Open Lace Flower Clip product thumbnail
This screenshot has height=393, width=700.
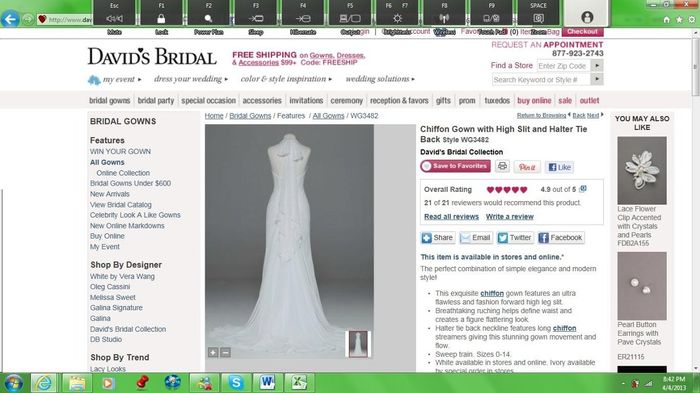pos(642,170)
